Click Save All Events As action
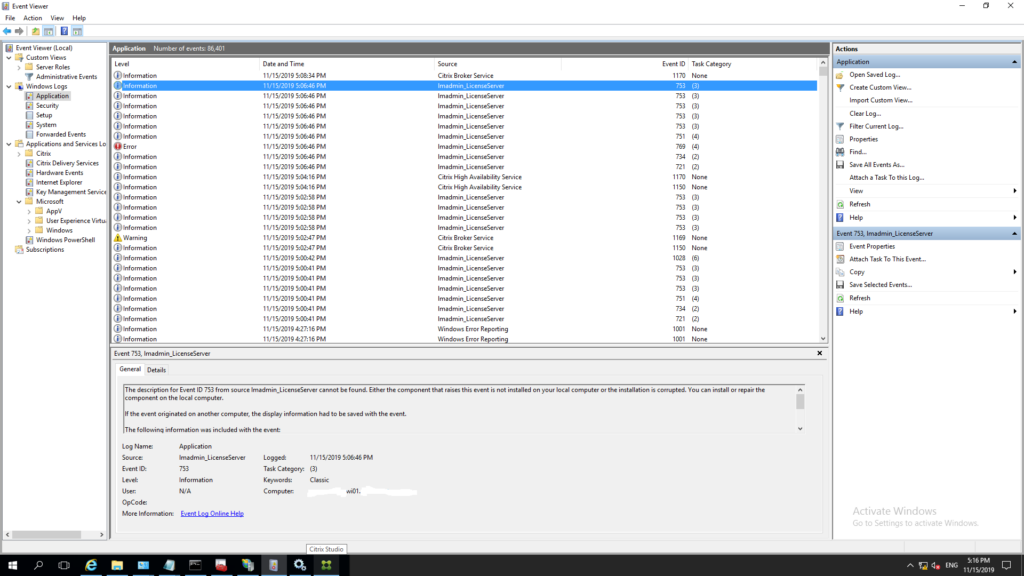 click(876, 165)
